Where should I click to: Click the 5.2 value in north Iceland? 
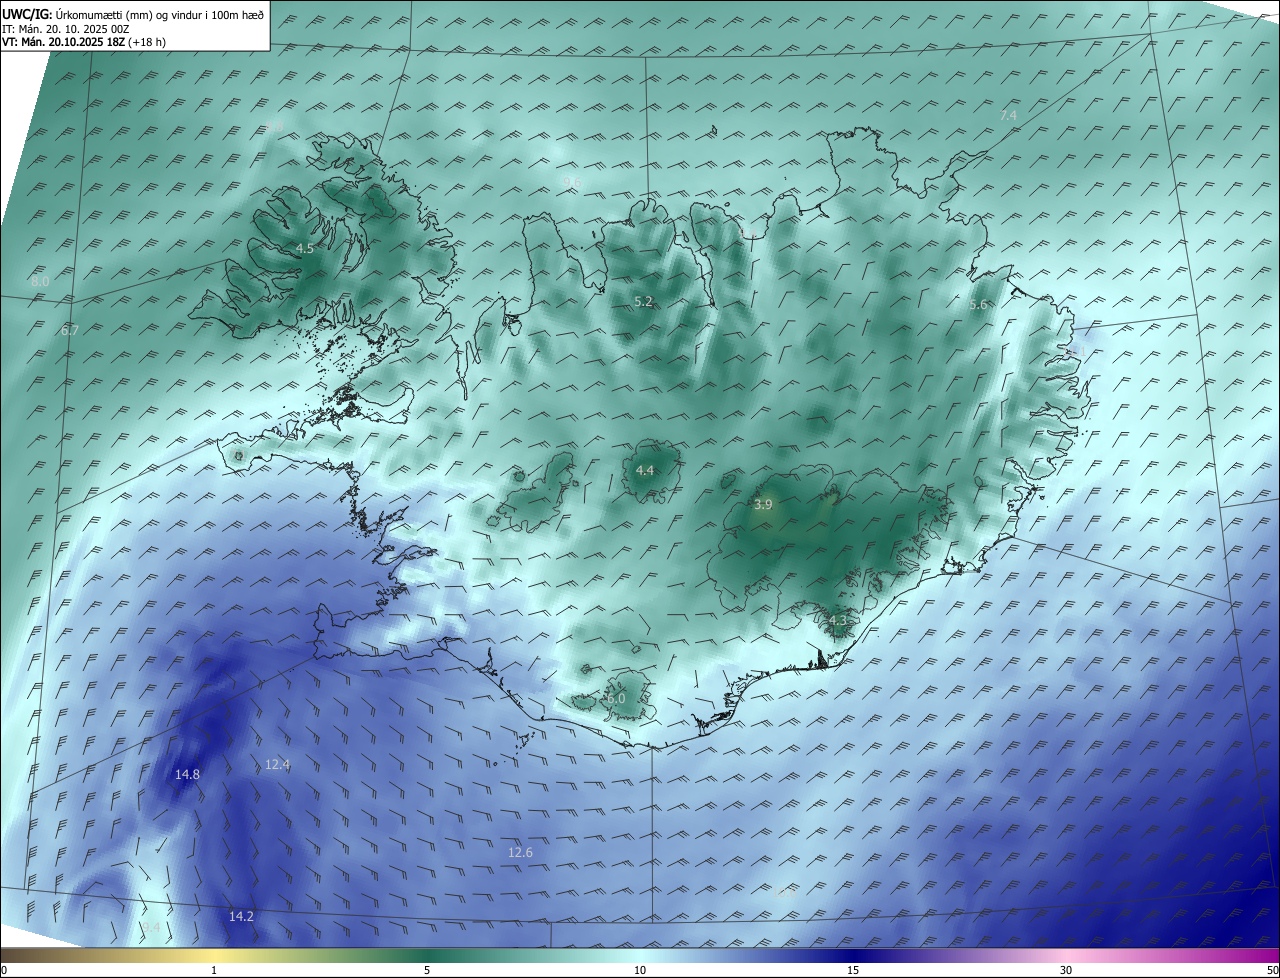click(643, 301)
